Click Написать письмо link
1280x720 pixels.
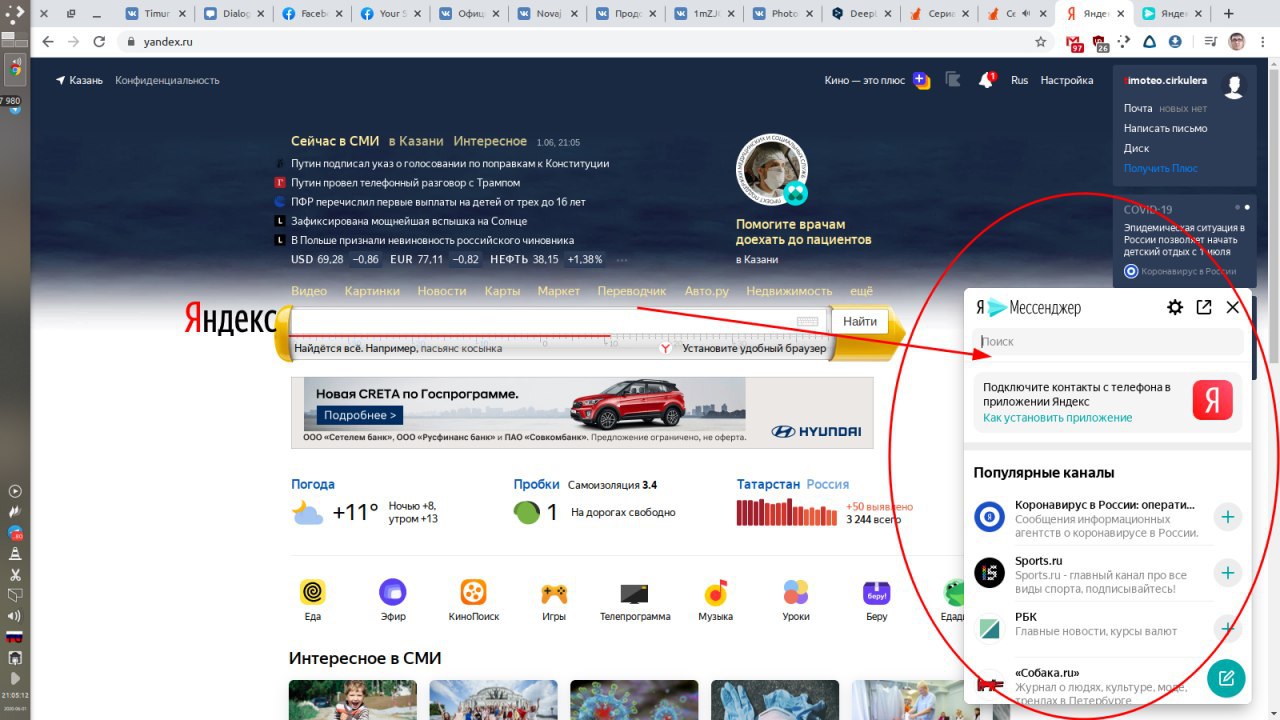coord(1165,128)
